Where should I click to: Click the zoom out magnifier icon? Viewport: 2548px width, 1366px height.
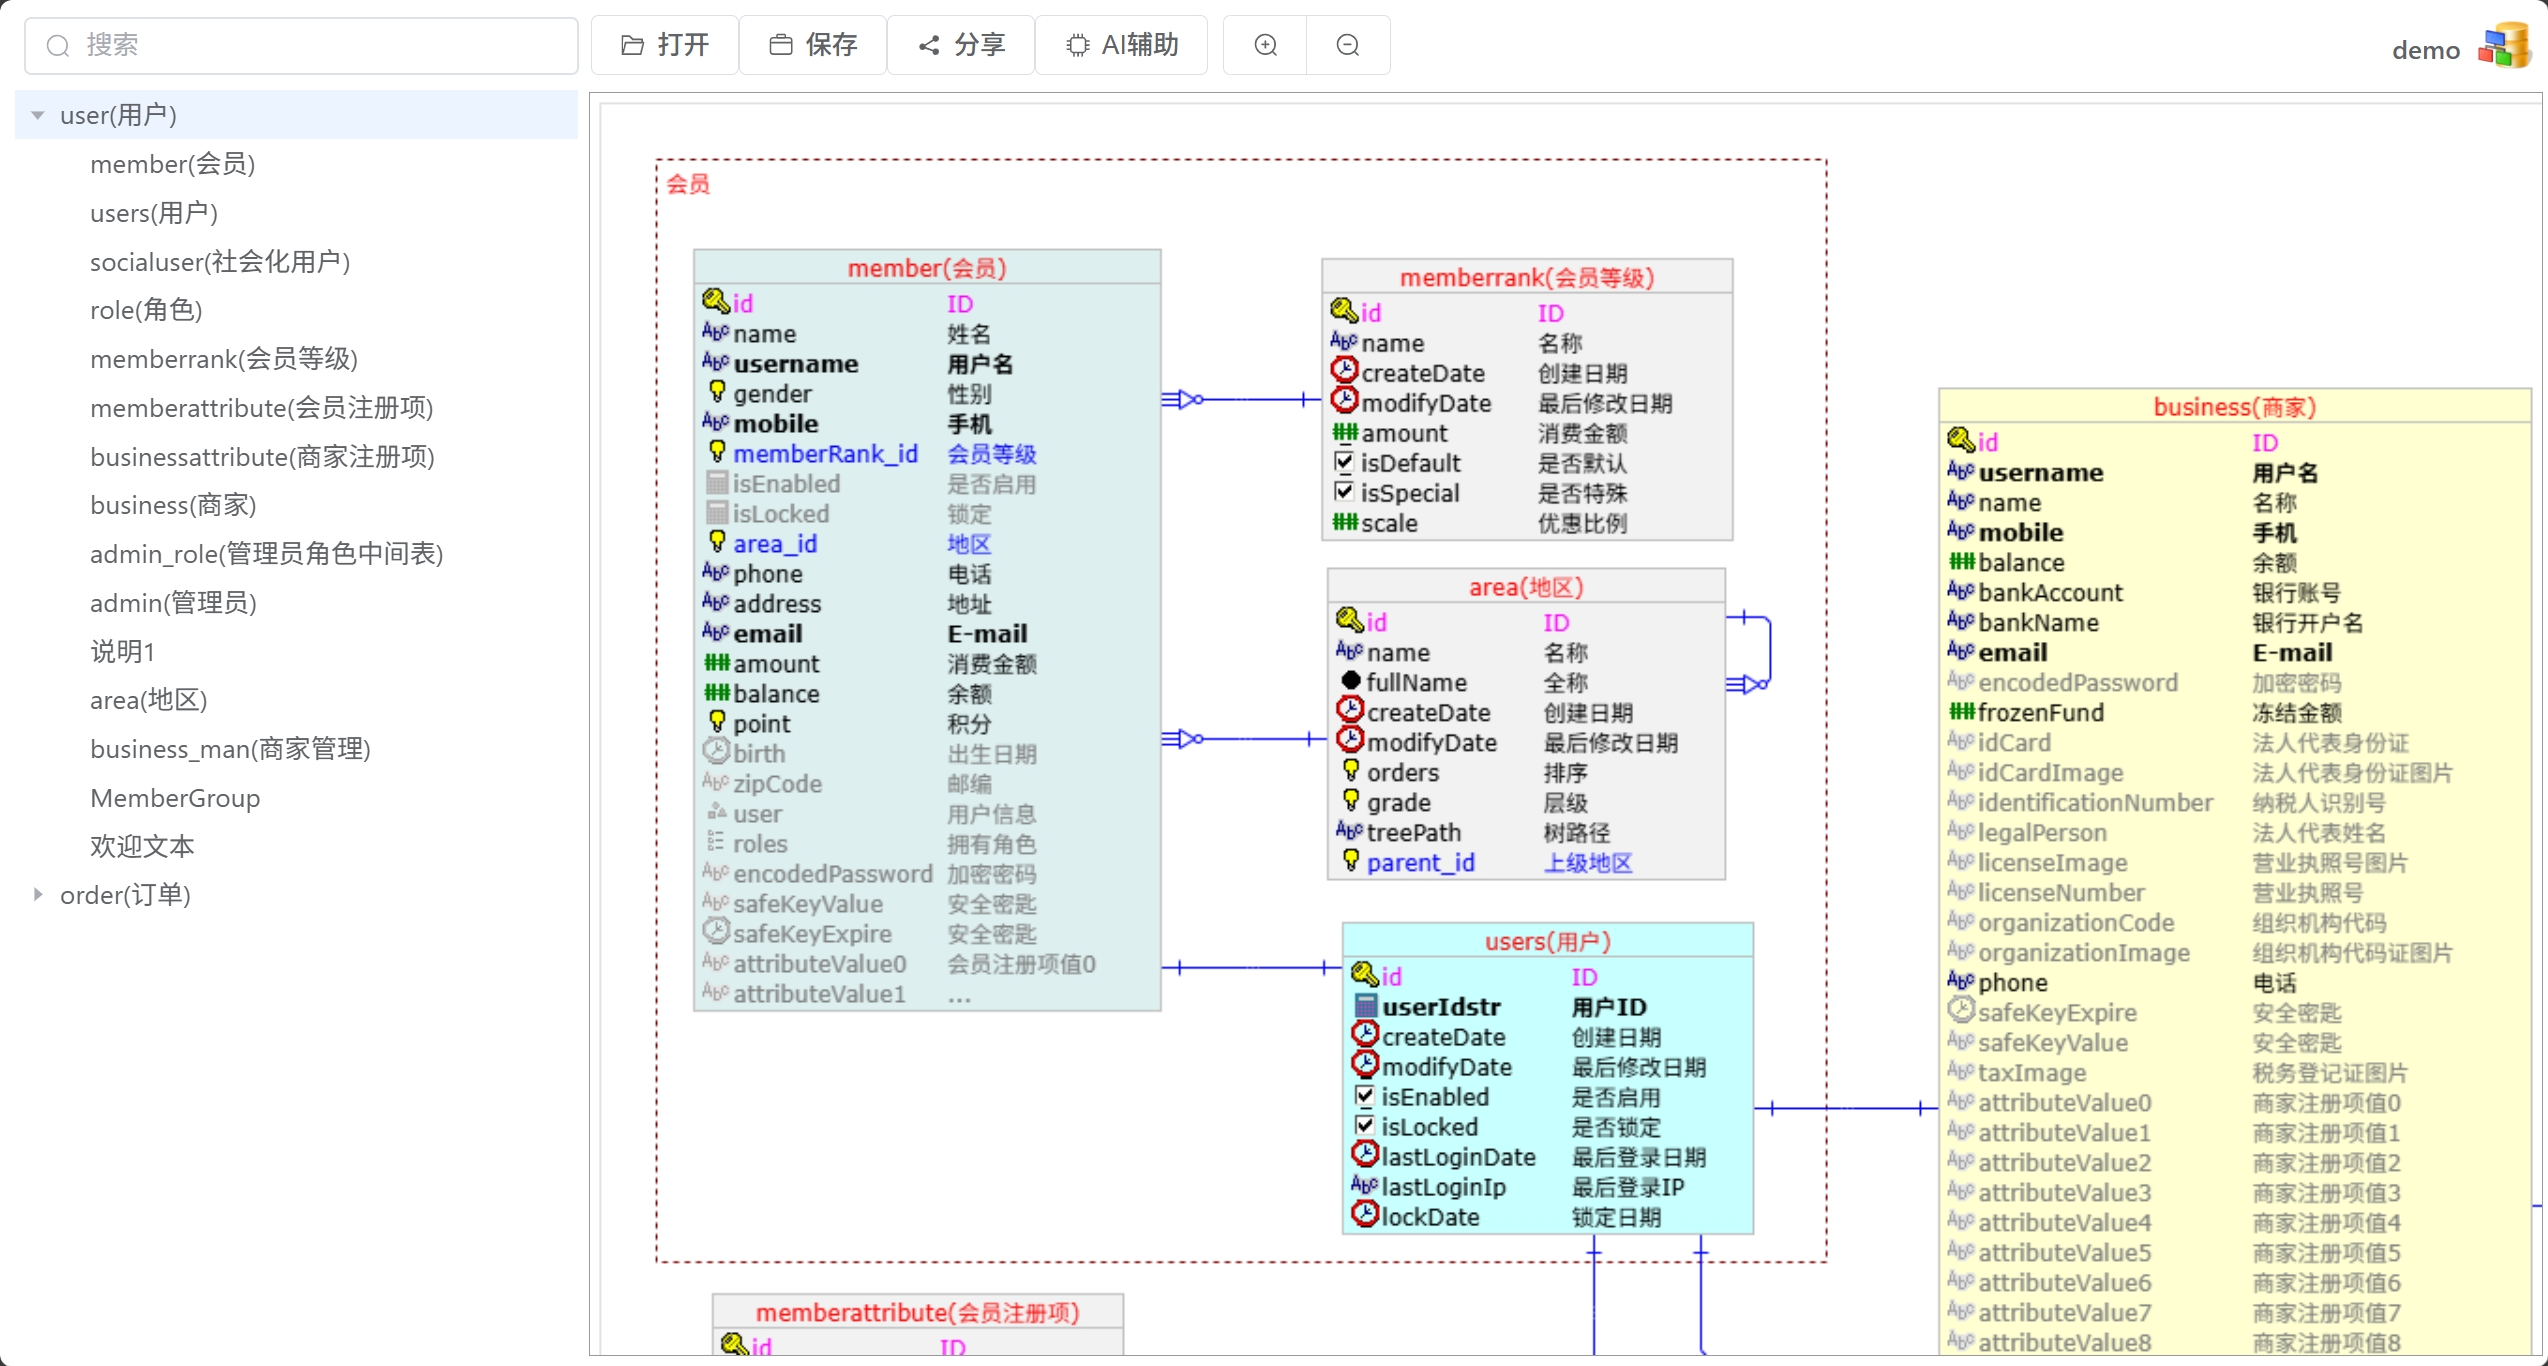(1347, 45)
